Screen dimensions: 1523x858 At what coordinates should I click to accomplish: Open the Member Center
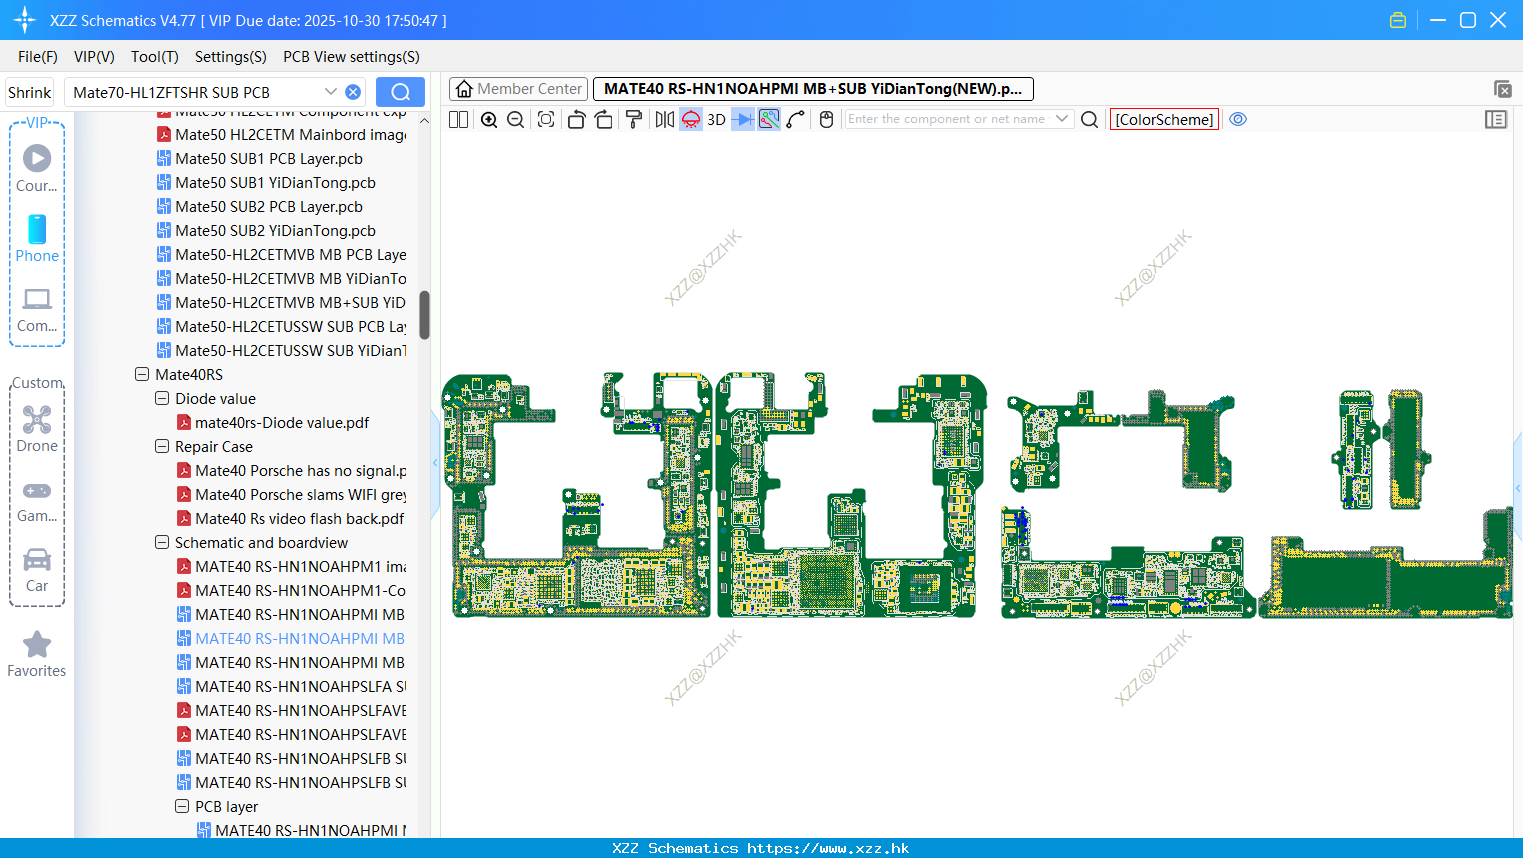[x=519, y=89]
